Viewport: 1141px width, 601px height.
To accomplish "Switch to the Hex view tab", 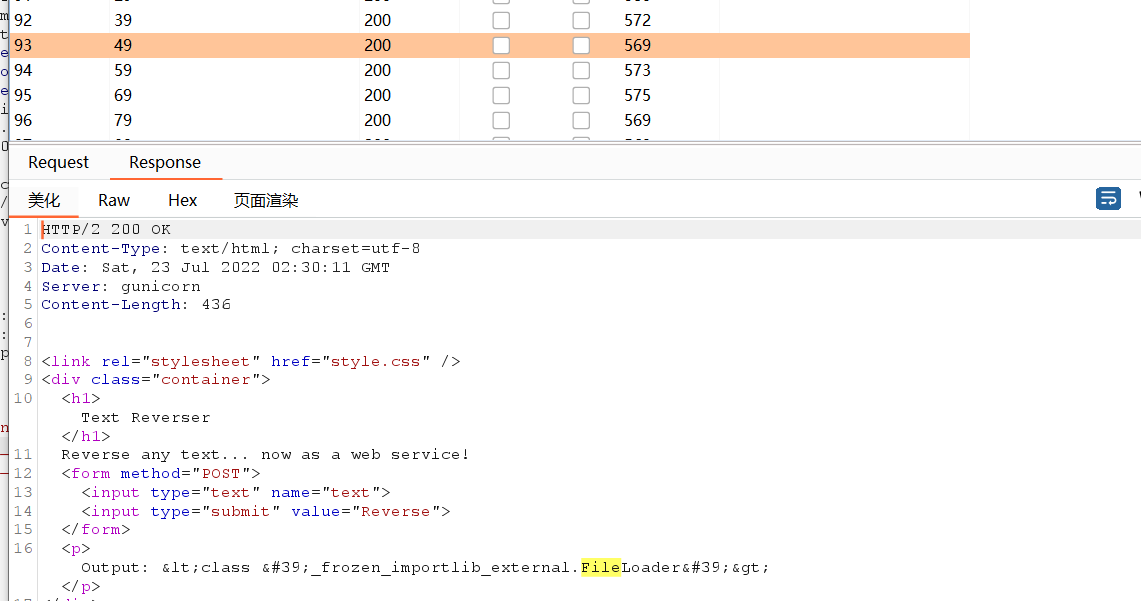I will 183,200.
